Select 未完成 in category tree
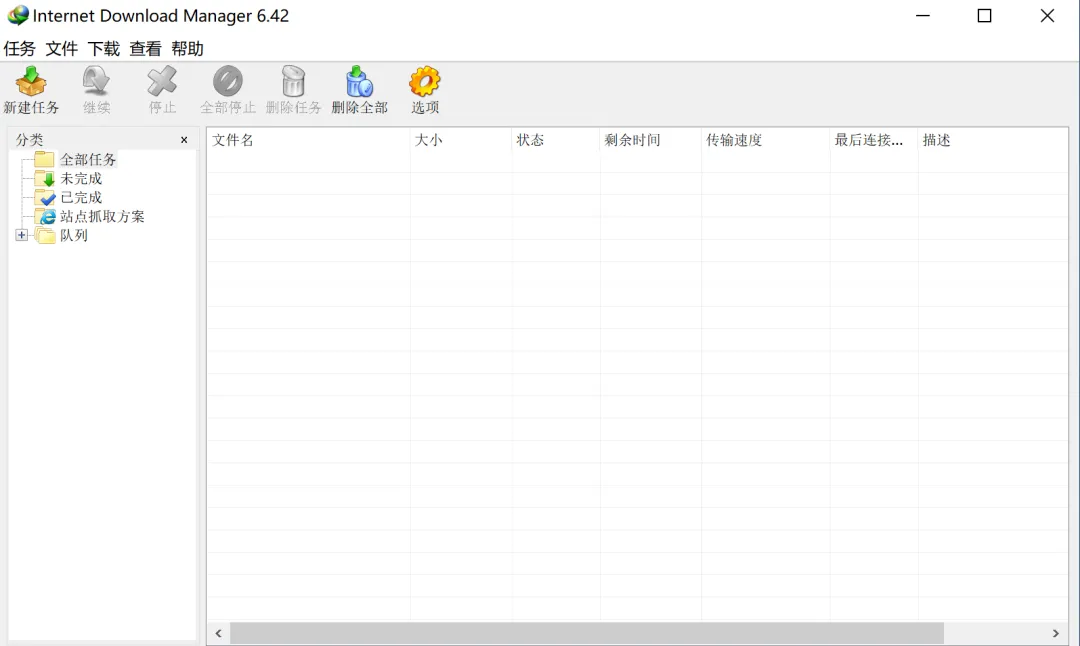Viewport: 1080px width, 646px height. (81, 178)
